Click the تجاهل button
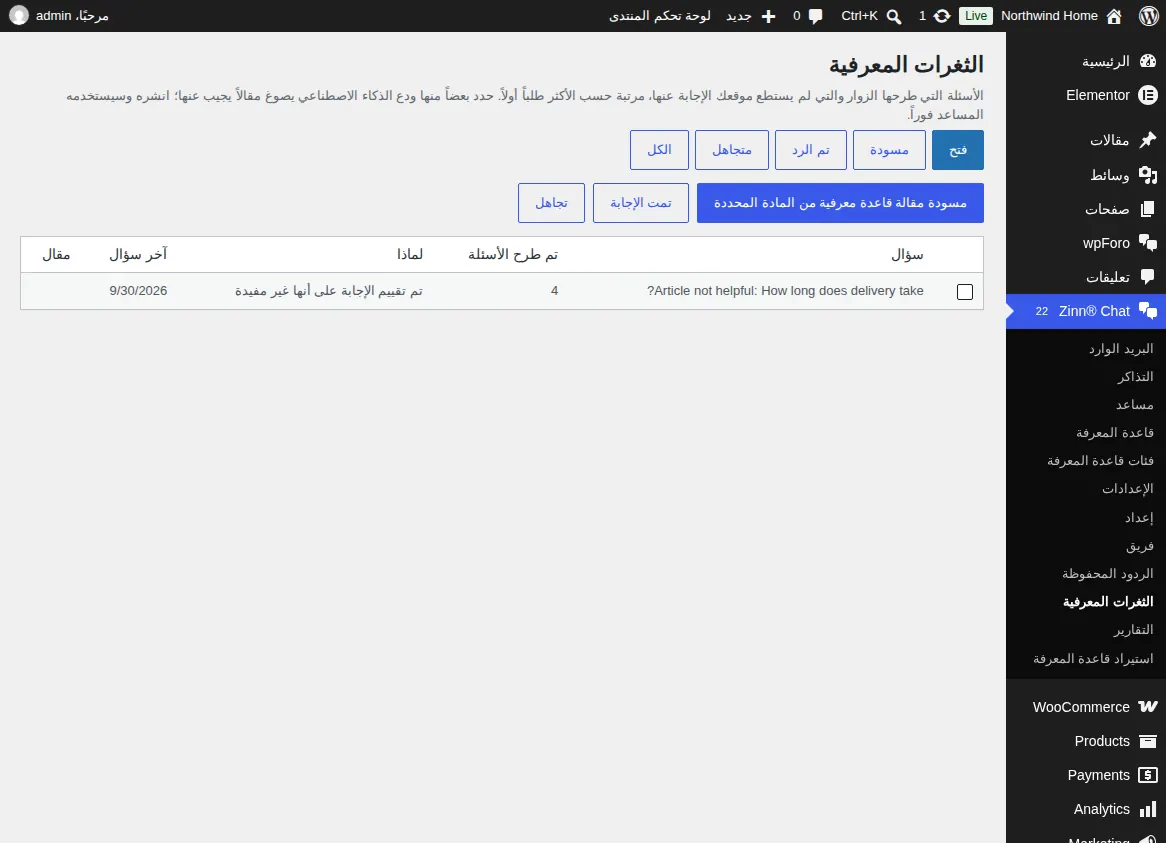Viewport: 1166px width, 843px height. pyautogui.click(x=551, y=203)
